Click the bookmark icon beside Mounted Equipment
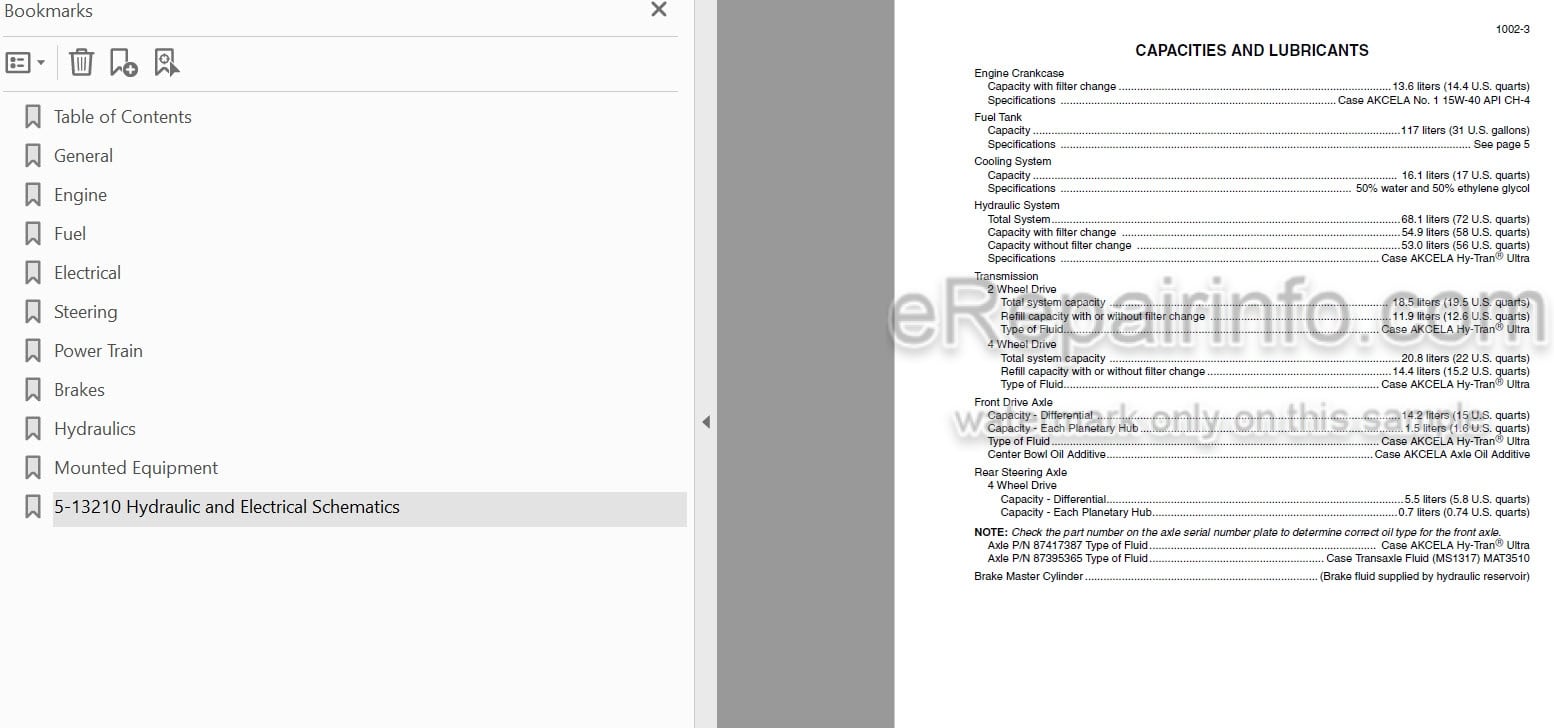1554x728 pixels. click(x=32, y=468)
